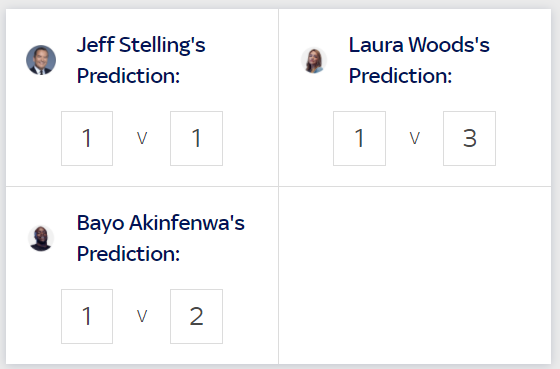Select Bayo Akinfenwa's home score box showing 1
This screenshot has width=560, height=369.
pyautogui.click(x=87, y=316)
